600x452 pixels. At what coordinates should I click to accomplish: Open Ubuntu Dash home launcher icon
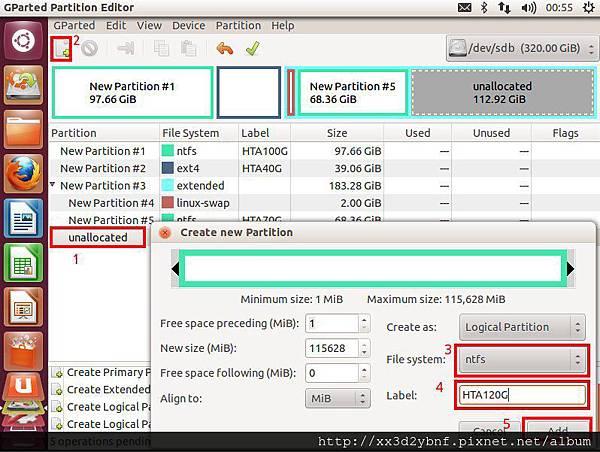tap(23, 41)
